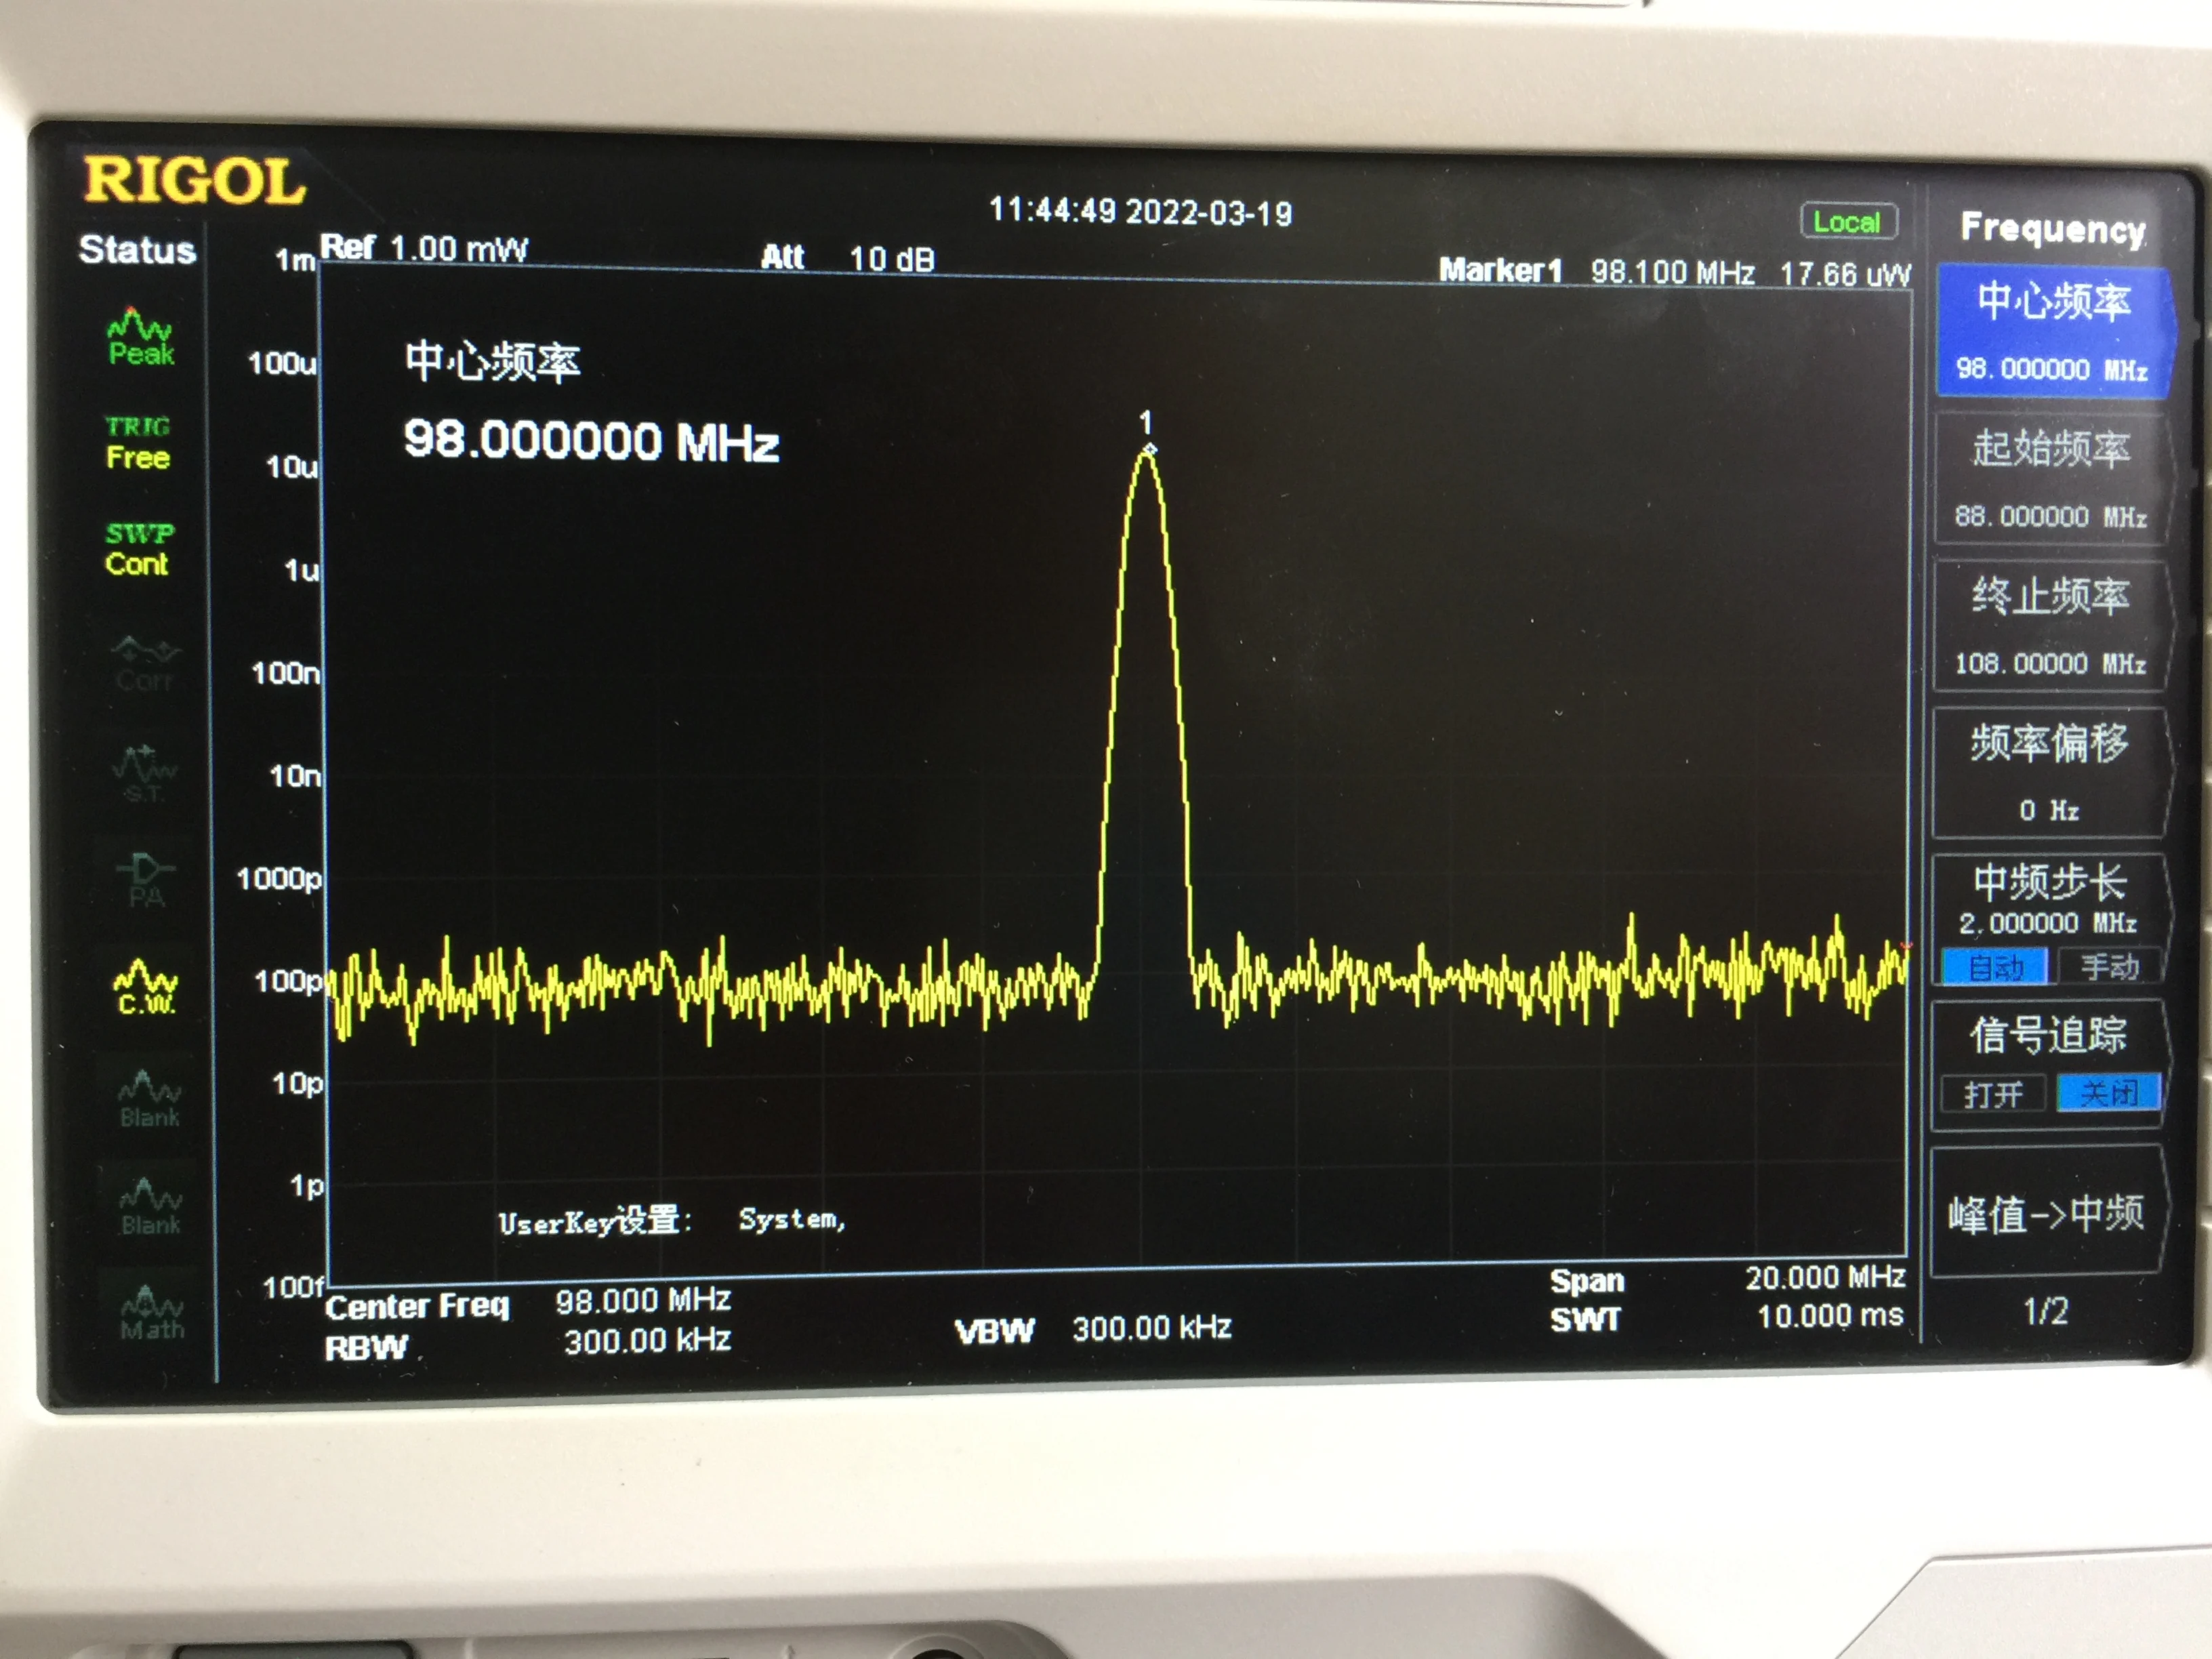Click the PA preamplifier icon
The image size is (2212, 1659).
tap(145, 879)
